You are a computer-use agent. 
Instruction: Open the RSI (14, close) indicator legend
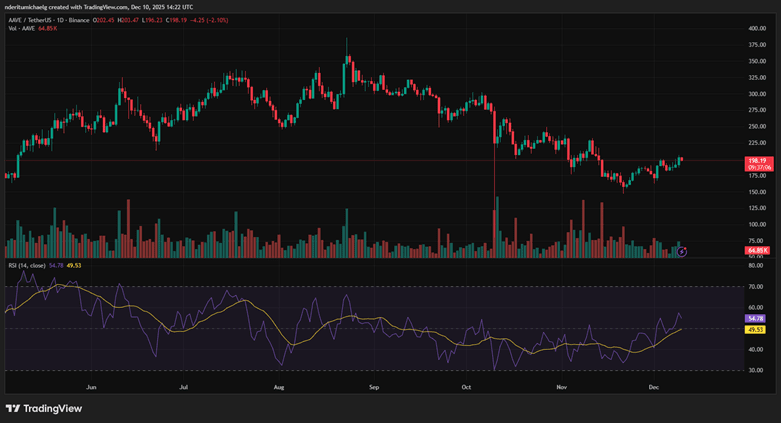click(27, 266)
